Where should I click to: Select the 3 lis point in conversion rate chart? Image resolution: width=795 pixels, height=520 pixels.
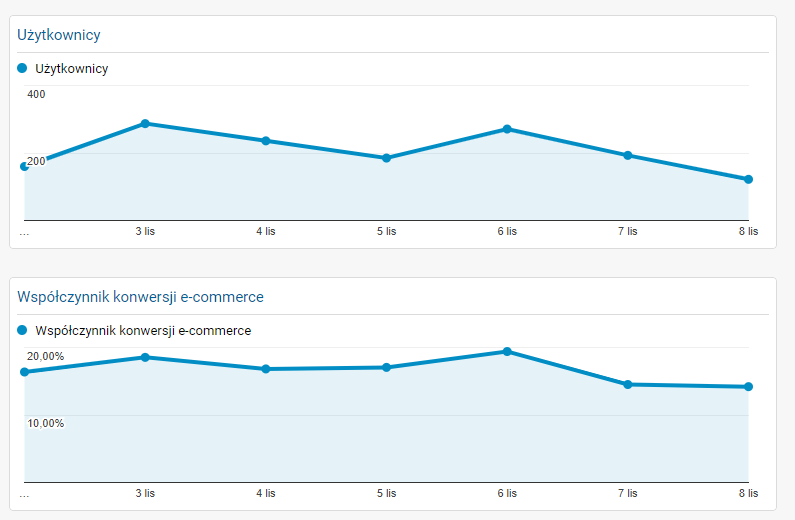pos(145,357)
